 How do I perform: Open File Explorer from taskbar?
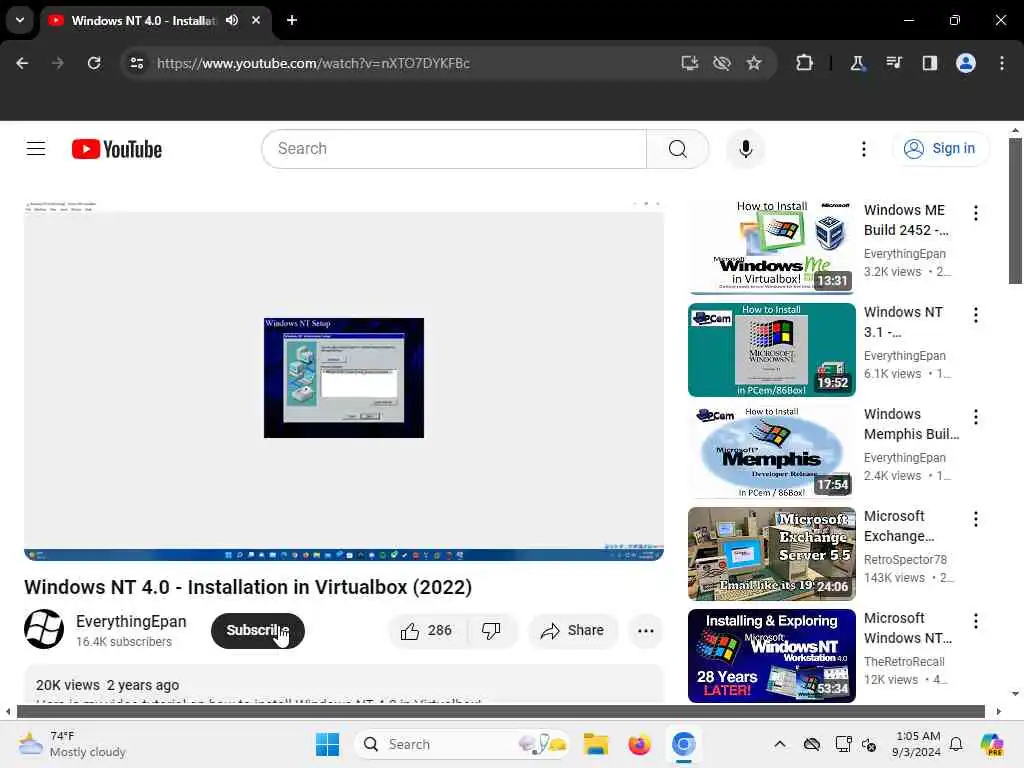(596, 744)
